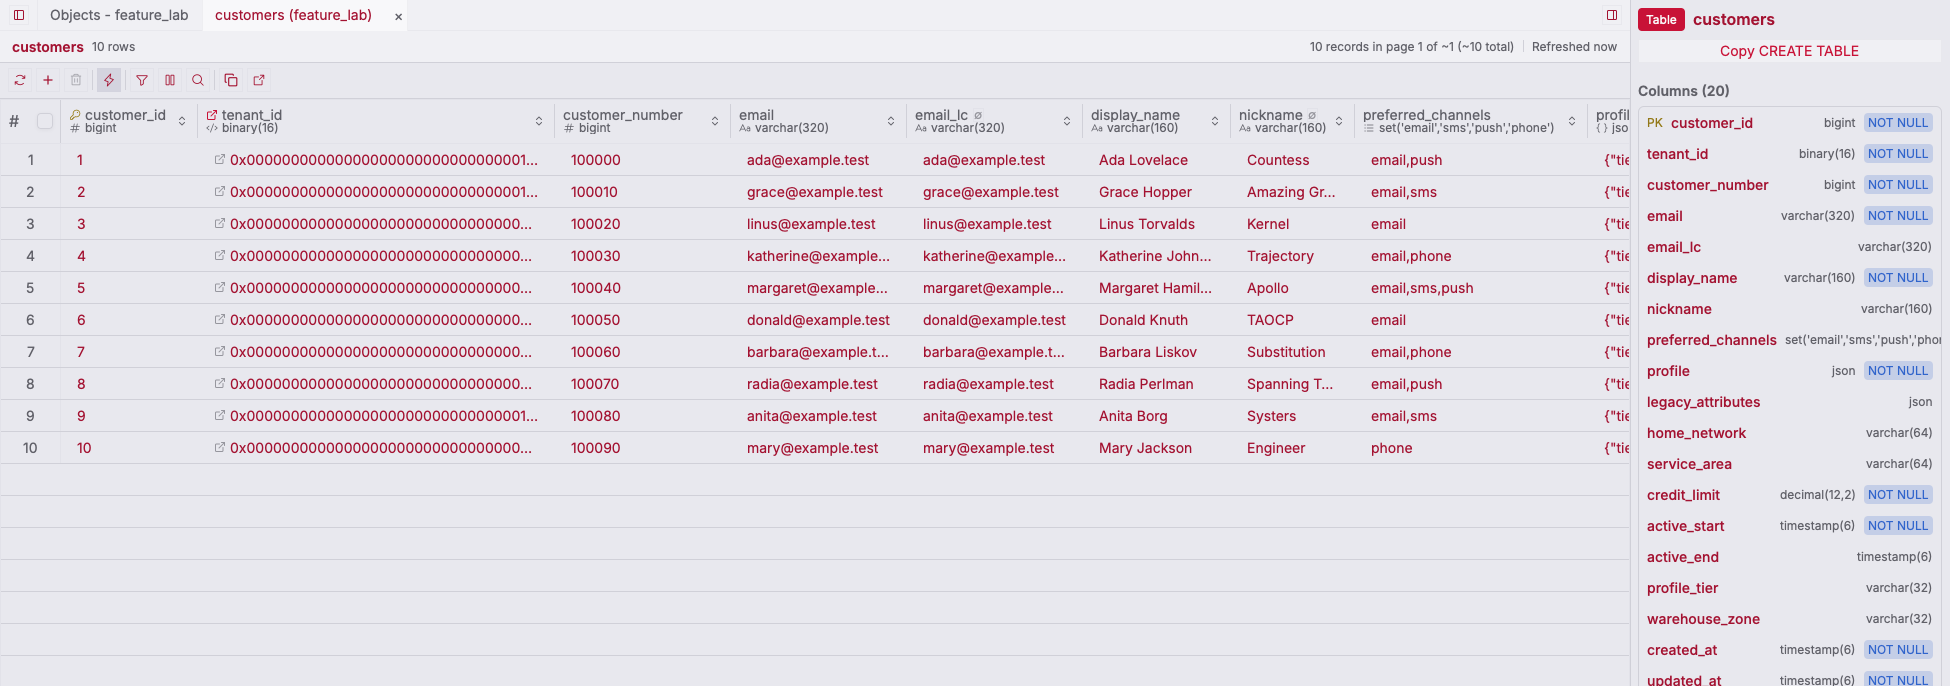Refresh the customers table data
Image resolution: width=1950 pixels, height=686 pixels.
tap(20, 80)
